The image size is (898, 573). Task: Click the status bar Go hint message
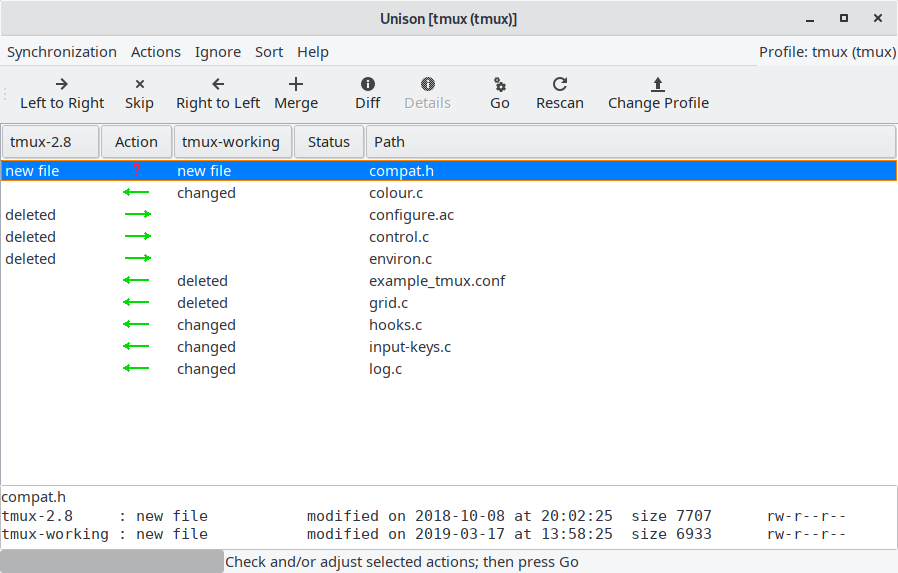pyautogui.click(x=401, y=562)
